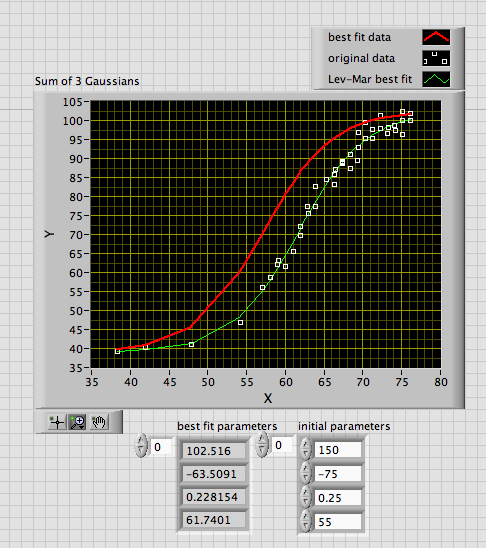Click the stepper beside initial value 55

coord(306,521)
